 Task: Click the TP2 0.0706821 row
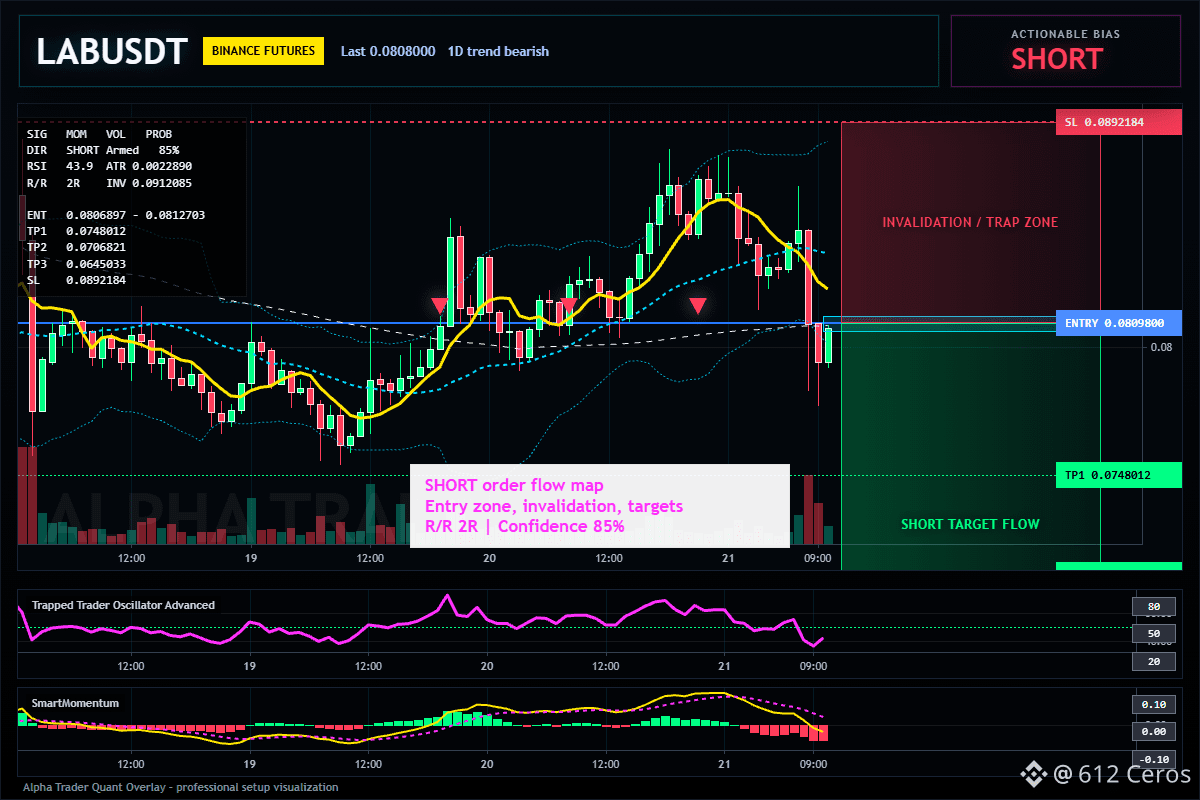coord(76,247)
